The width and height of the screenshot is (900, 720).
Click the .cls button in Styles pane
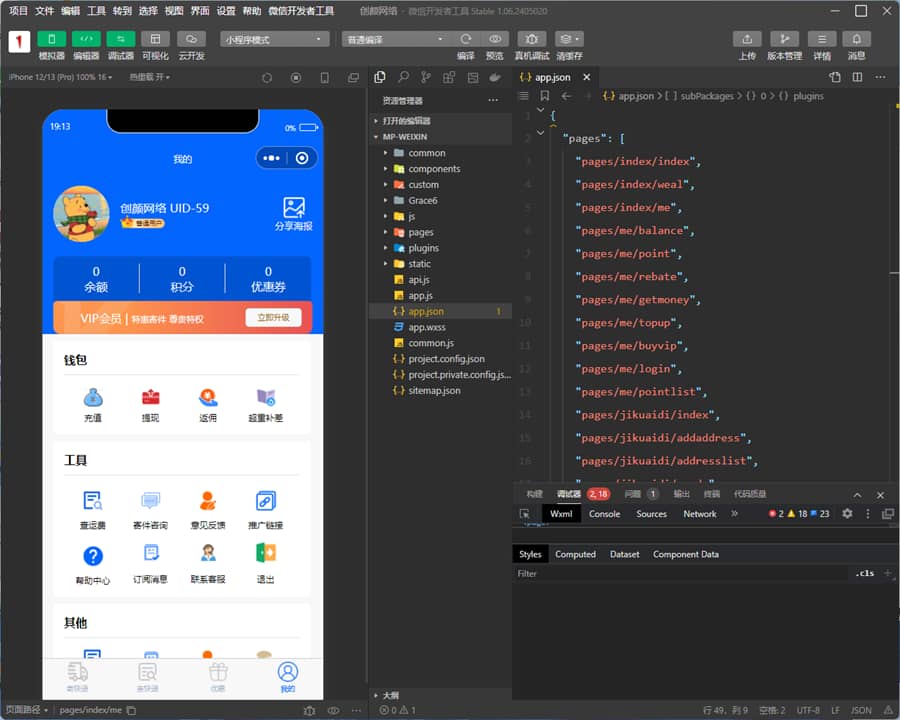pos(864,574)
